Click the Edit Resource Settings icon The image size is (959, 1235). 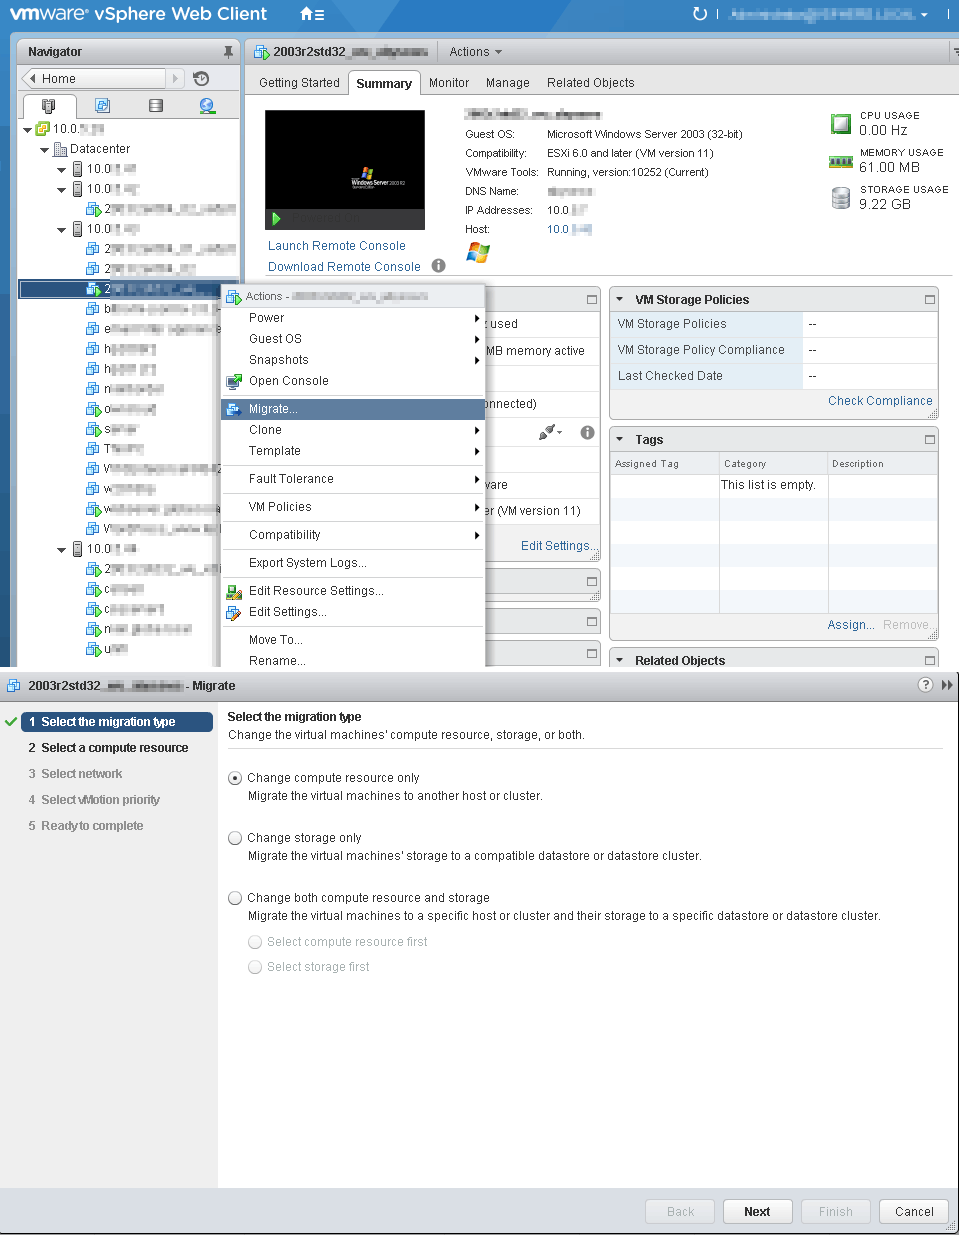pyautogui.click(x=234, y=591)
